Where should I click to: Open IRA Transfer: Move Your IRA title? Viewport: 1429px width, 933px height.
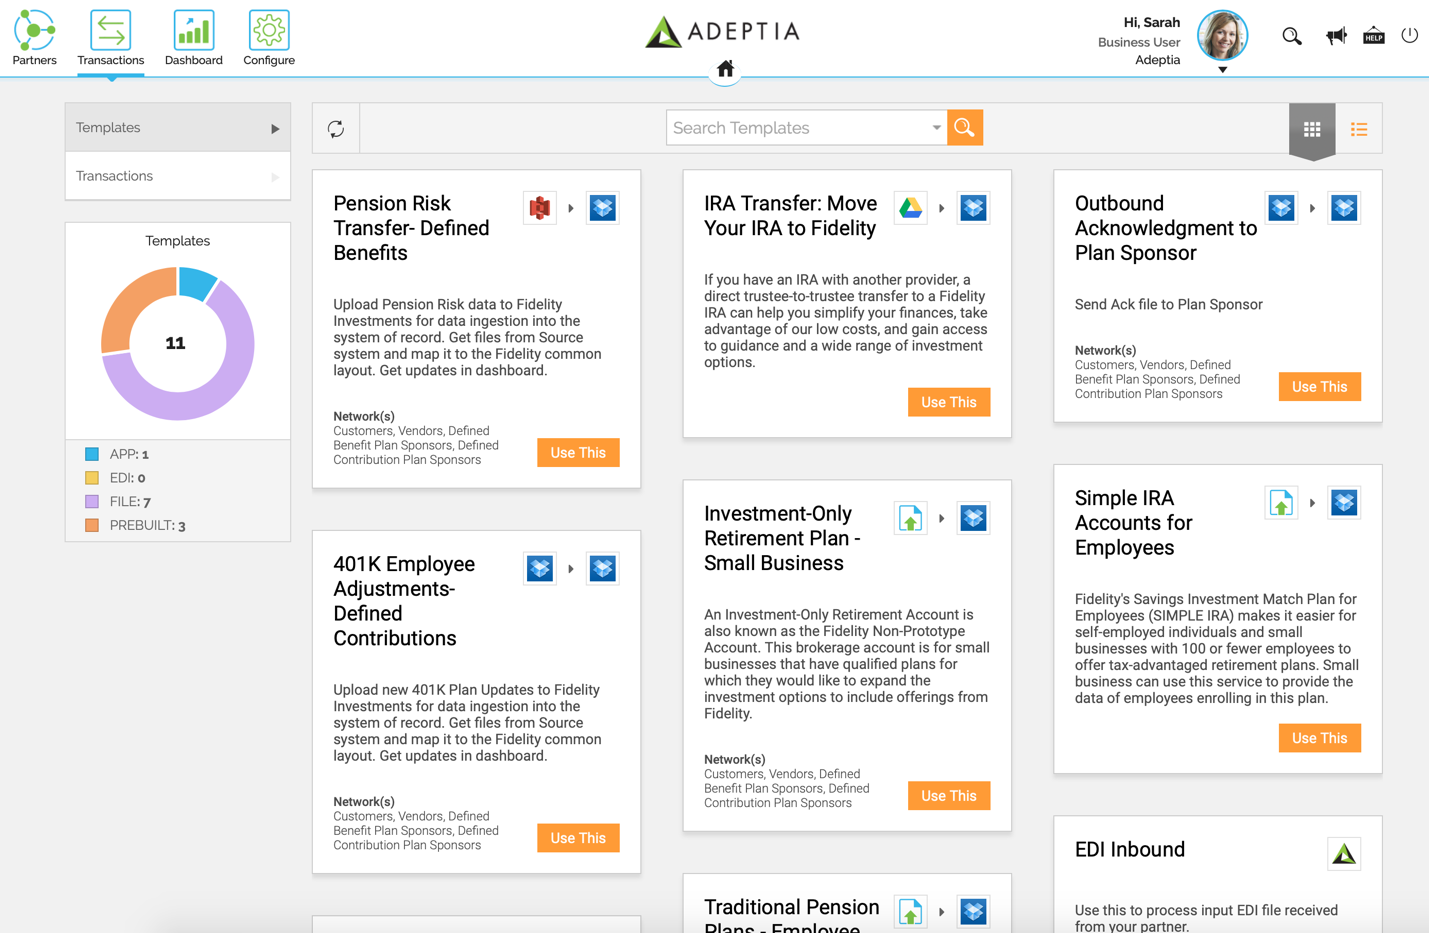790,216
